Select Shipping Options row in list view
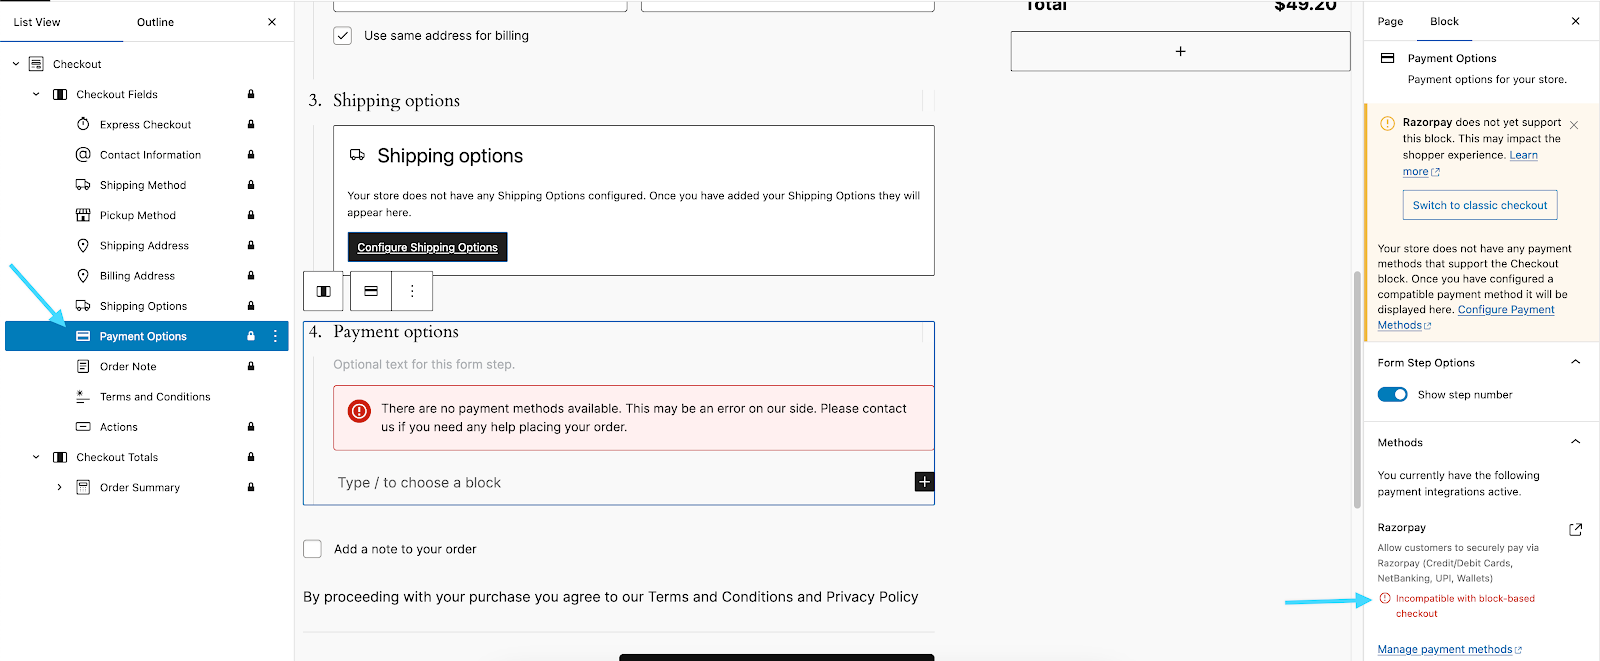This screenshot has width=1600, height=661. click(x=147, y=306)
